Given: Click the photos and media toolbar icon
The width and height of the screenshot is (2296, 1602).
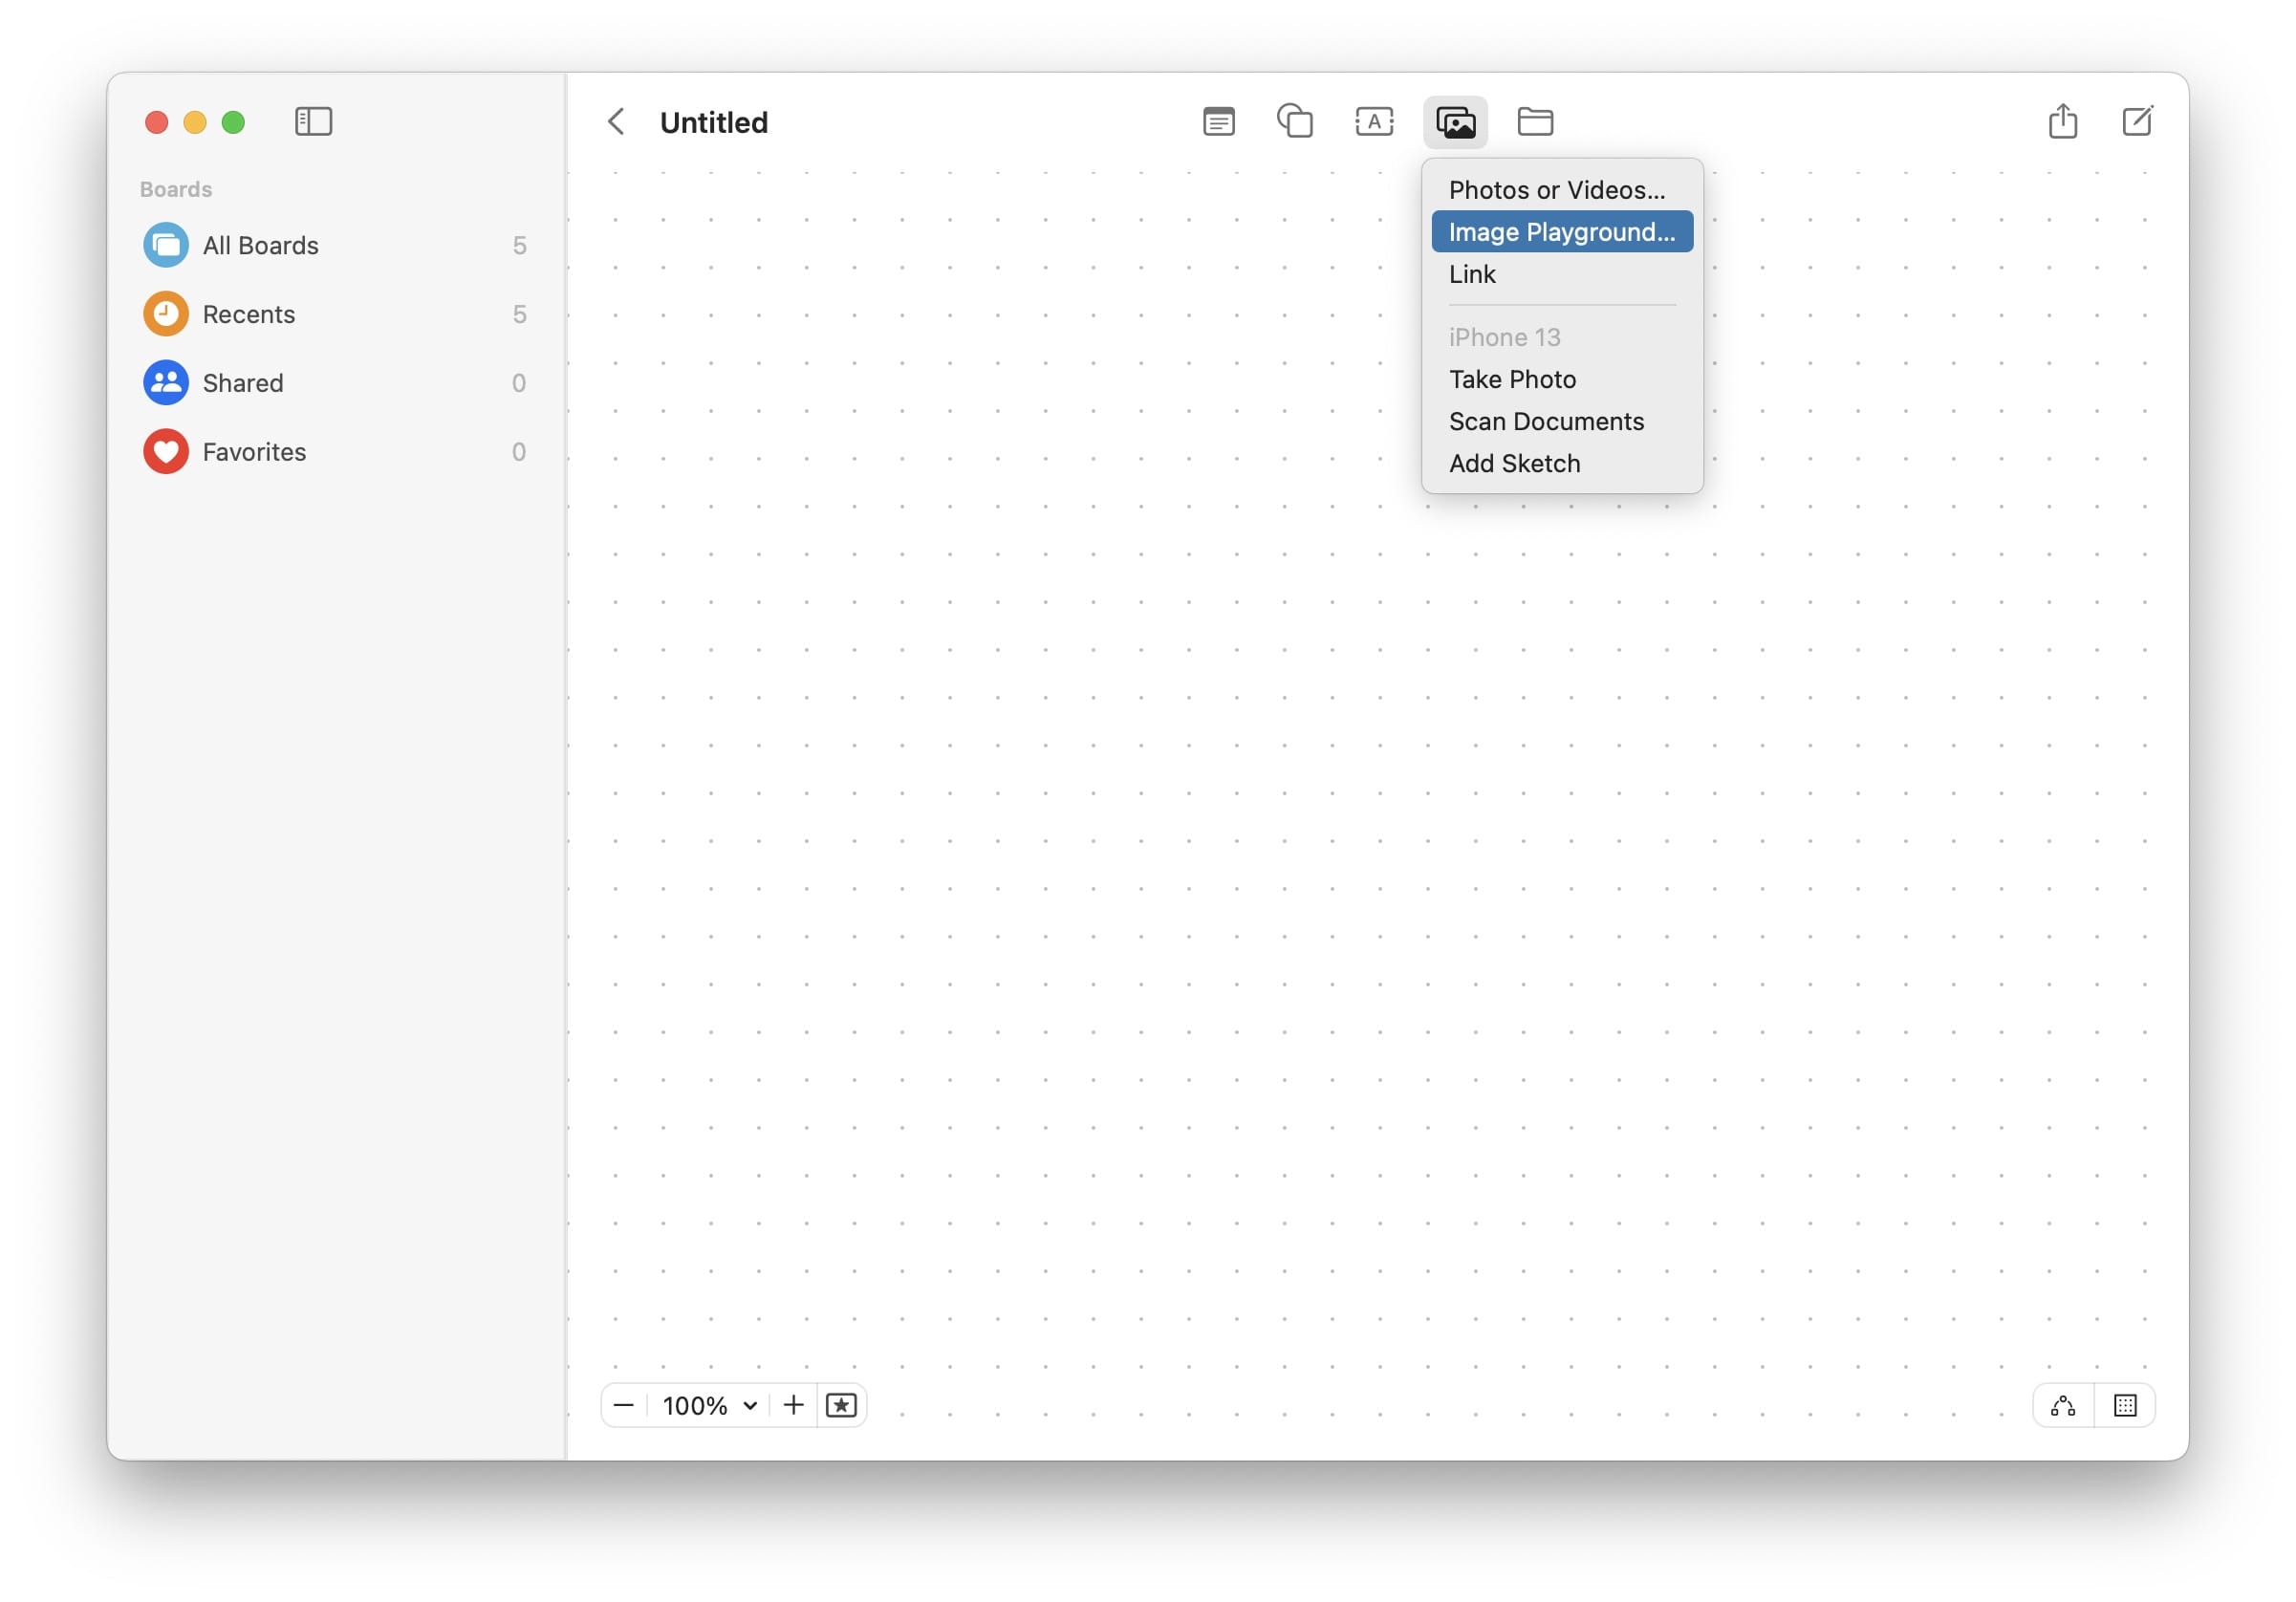Looking at the screenshot, I should tap(1455, 122).
